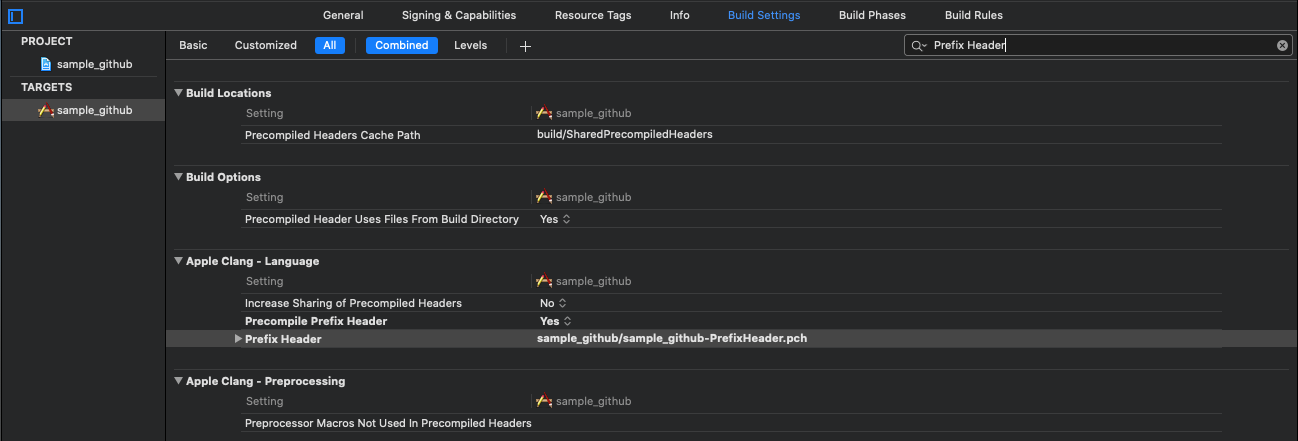Switch to Signing & Capabilities tab
1298x441 pixels.
459,15
